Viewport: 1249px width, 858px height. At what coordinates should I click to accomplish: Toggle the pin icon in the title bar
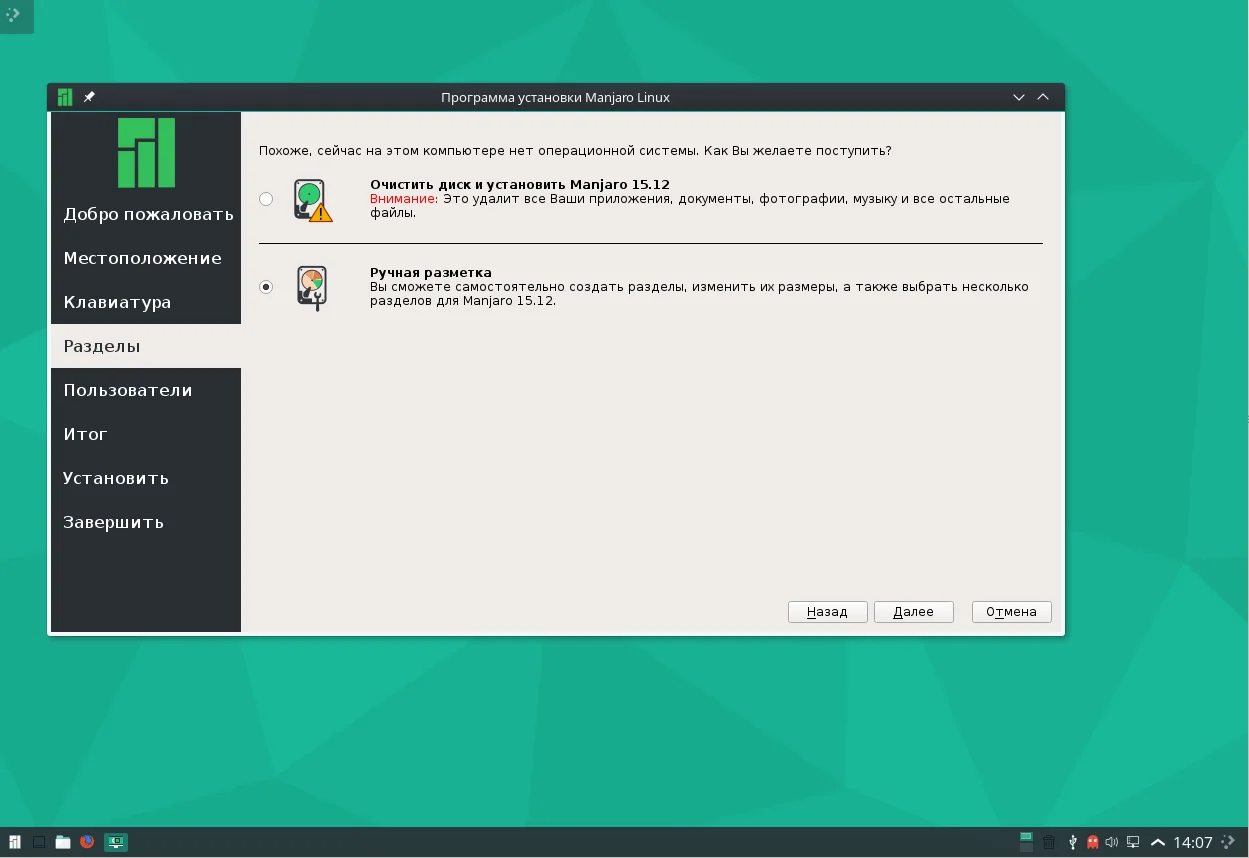(89, 97)
